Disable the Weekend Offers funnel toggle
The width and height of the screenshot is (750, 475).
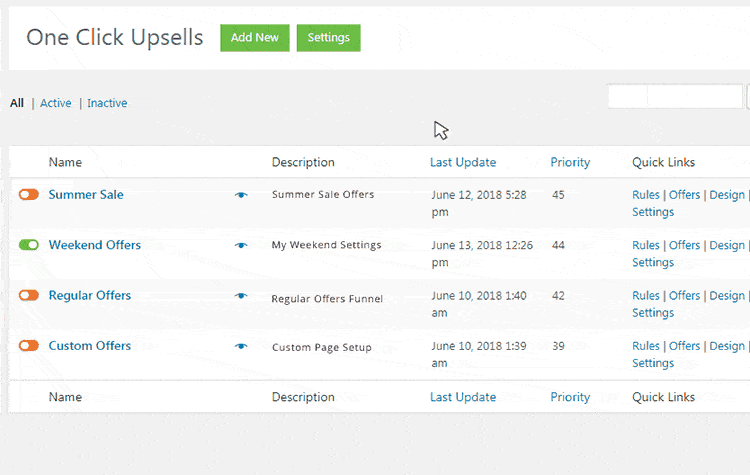(29, 245)
